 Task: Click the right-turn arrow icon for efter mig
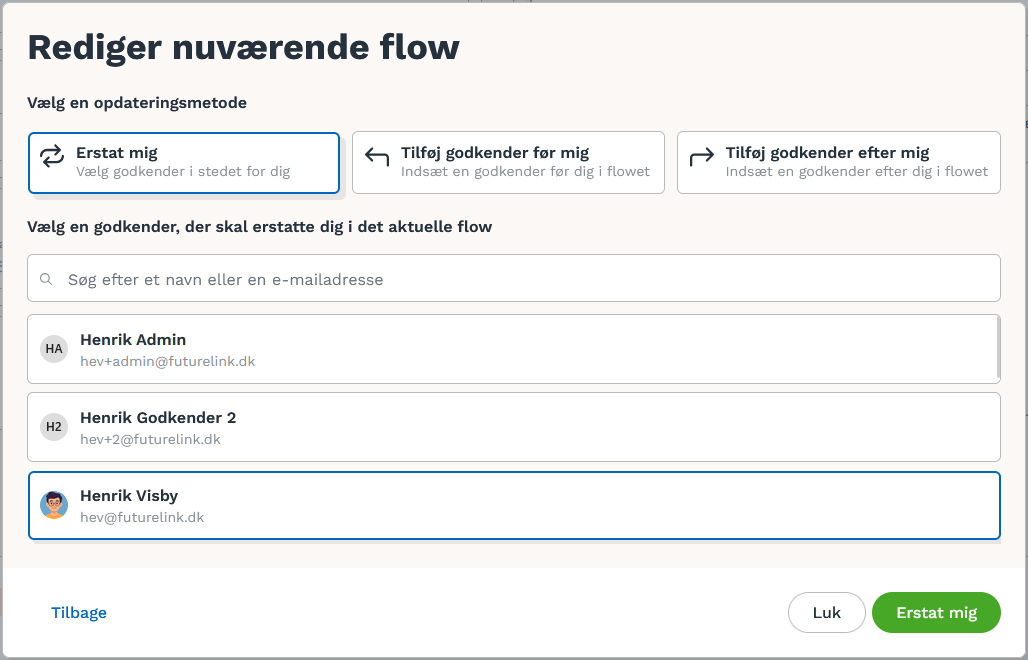(702, 156)
